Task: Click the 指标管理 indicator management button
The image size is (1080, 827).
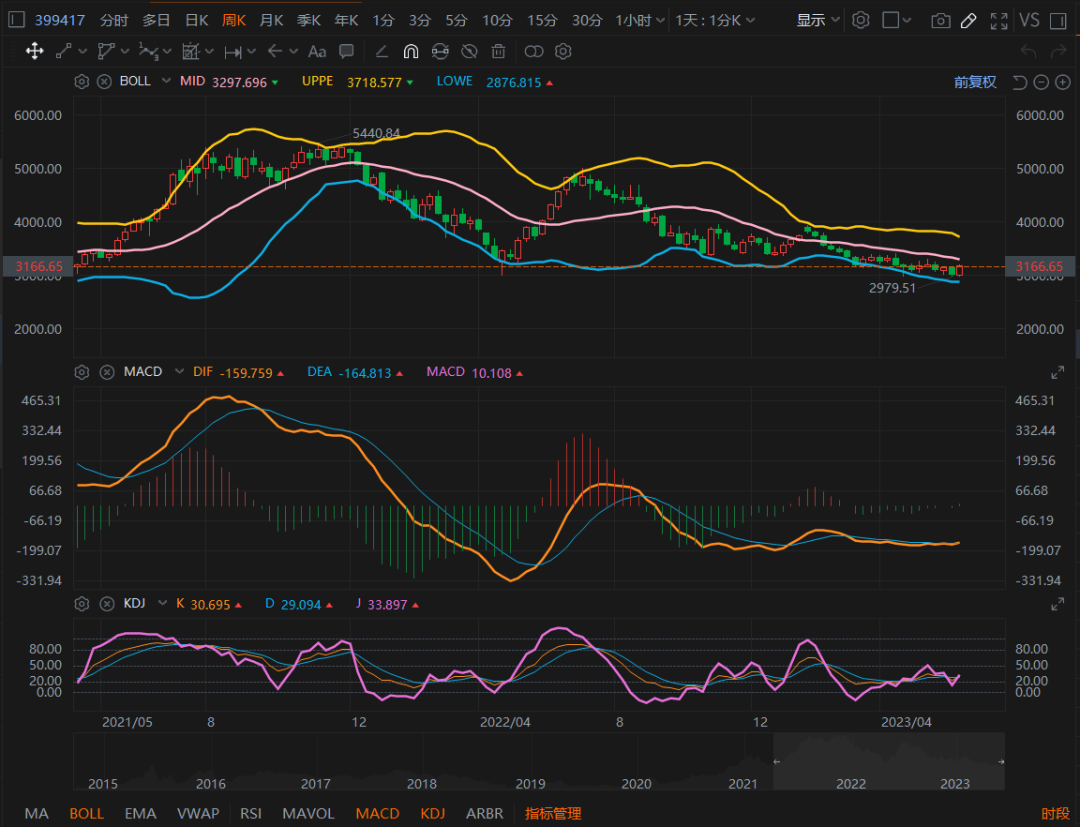Action: [x=553, y=813]
